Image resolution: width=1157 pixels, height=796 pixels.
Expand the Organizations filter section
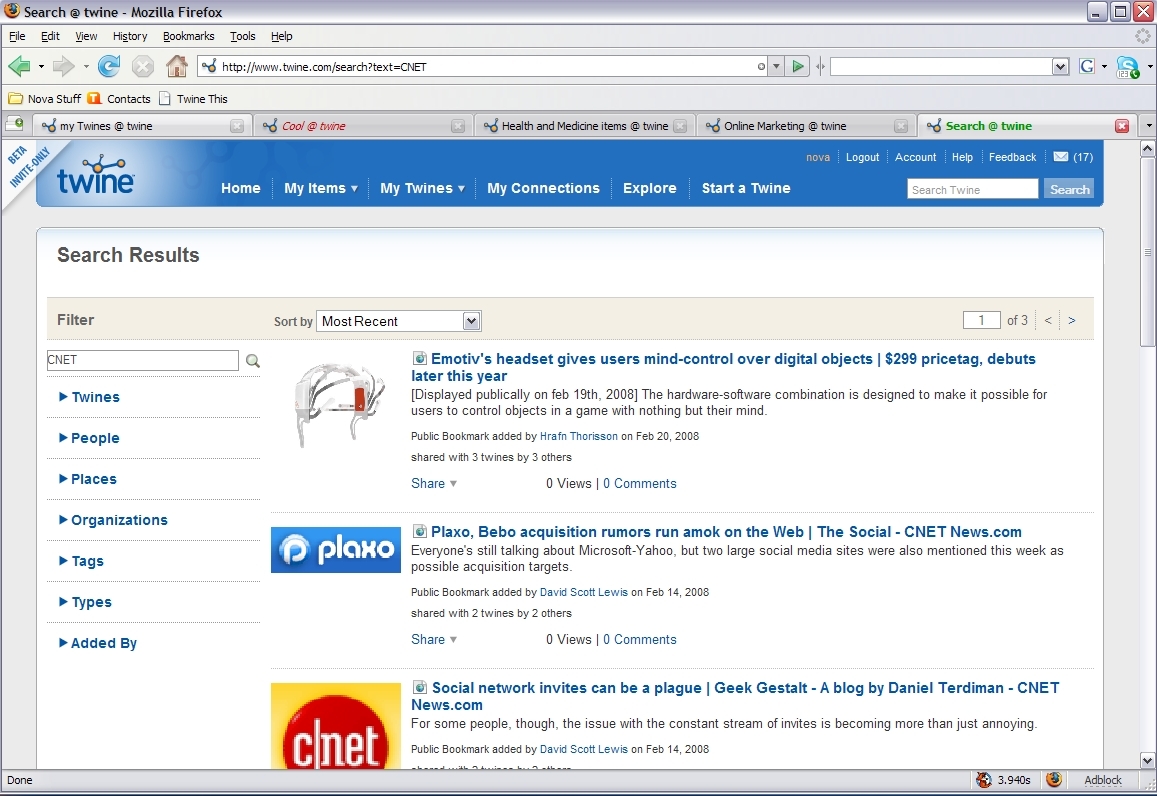(x=114, y=520)
